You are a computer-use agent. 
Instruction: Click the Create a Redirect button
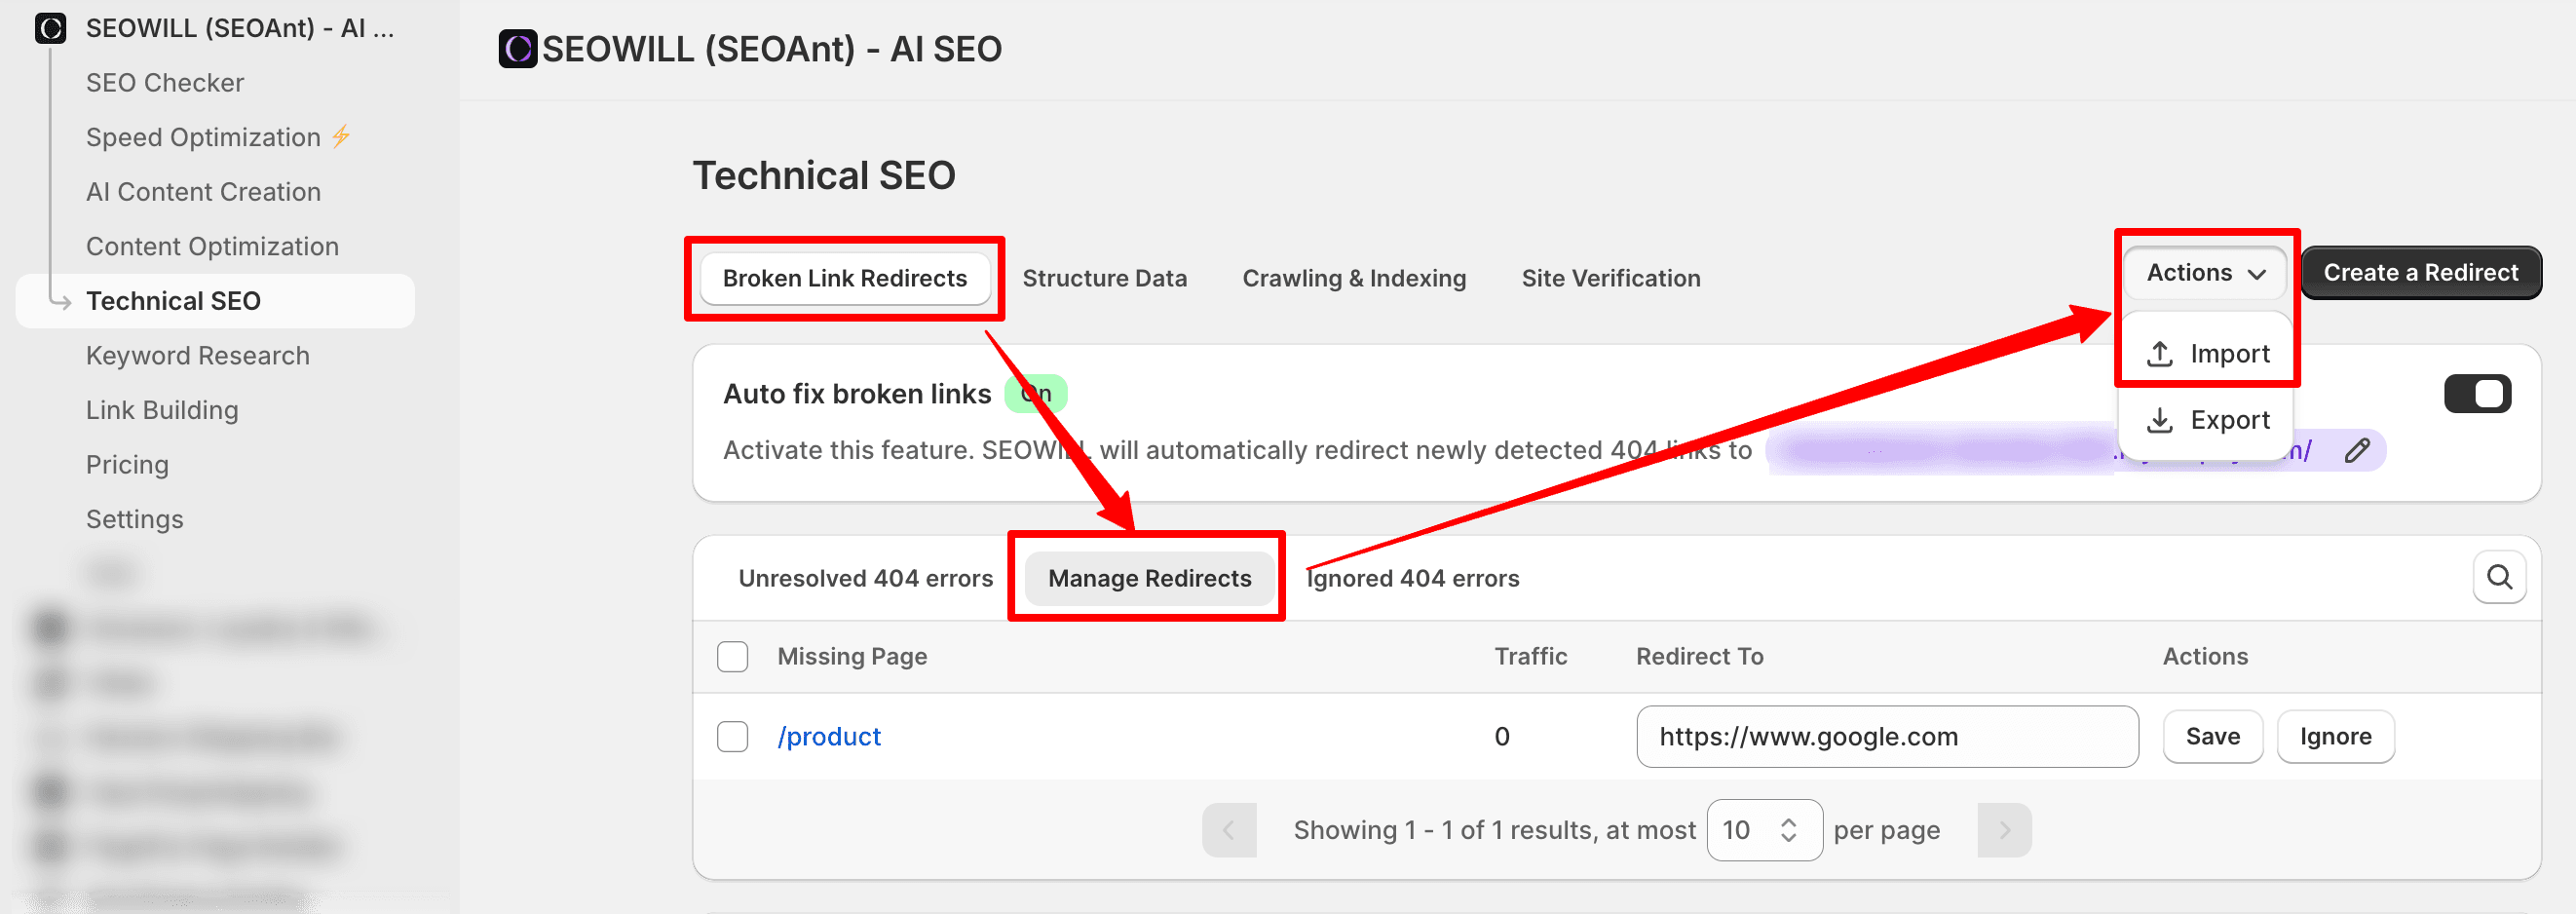(2420, 272)
